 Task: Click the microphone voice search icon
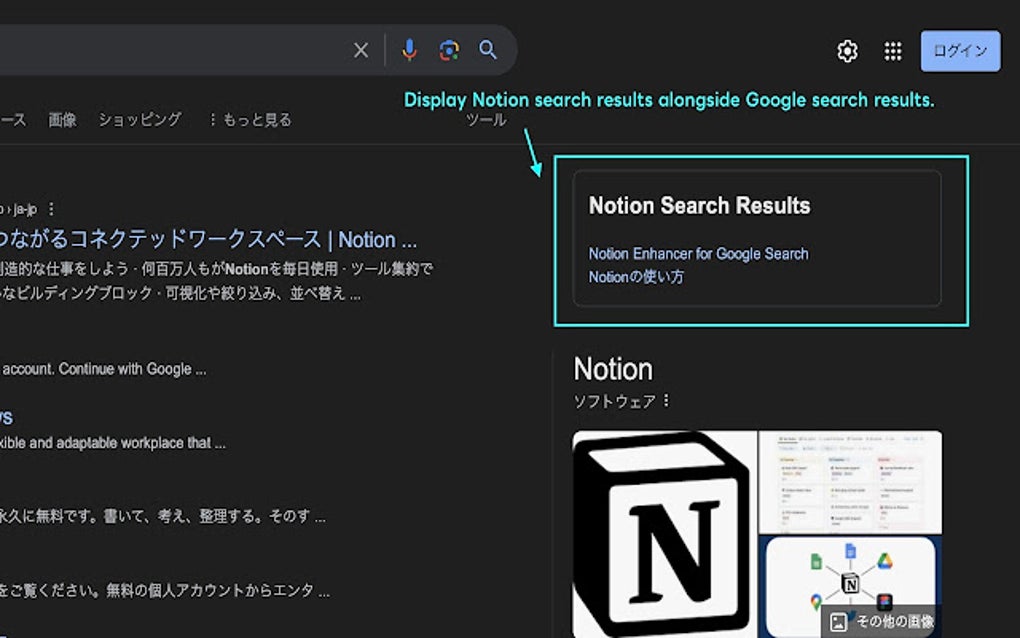409,50
